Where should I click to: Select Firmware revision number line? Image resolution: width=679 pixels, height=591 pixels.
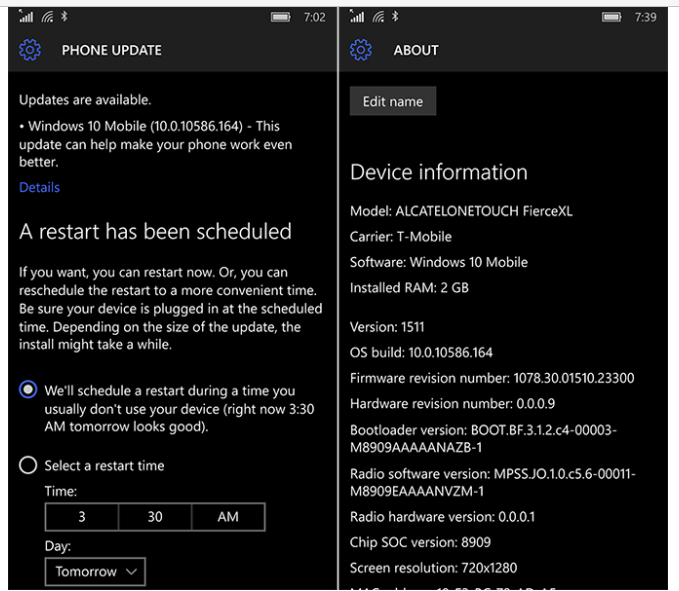pos(492,378)
